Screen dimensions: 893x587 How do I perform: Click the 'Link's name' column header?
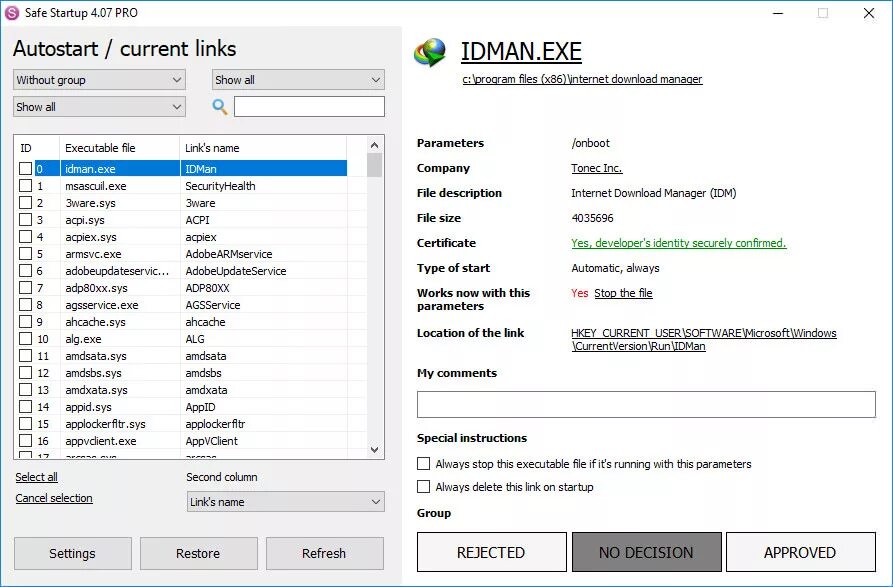point(263,148)
